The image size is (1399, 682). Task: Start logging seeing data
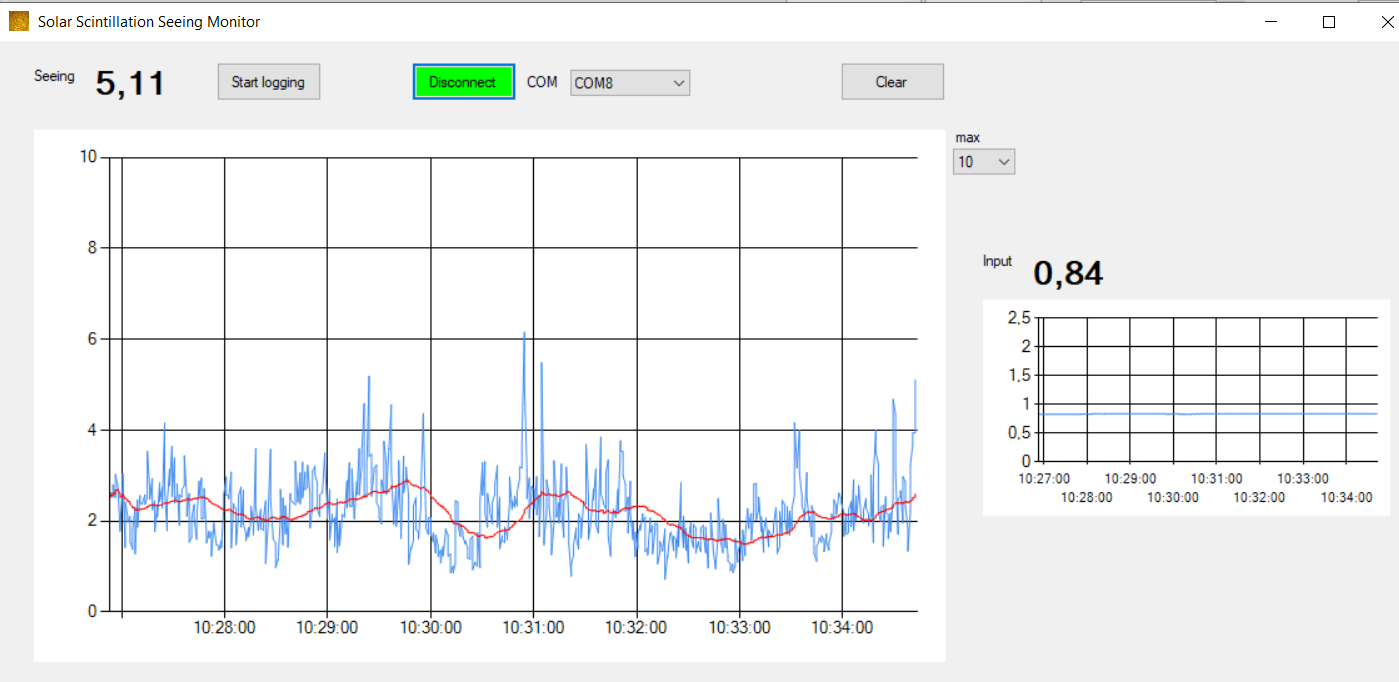268,82
